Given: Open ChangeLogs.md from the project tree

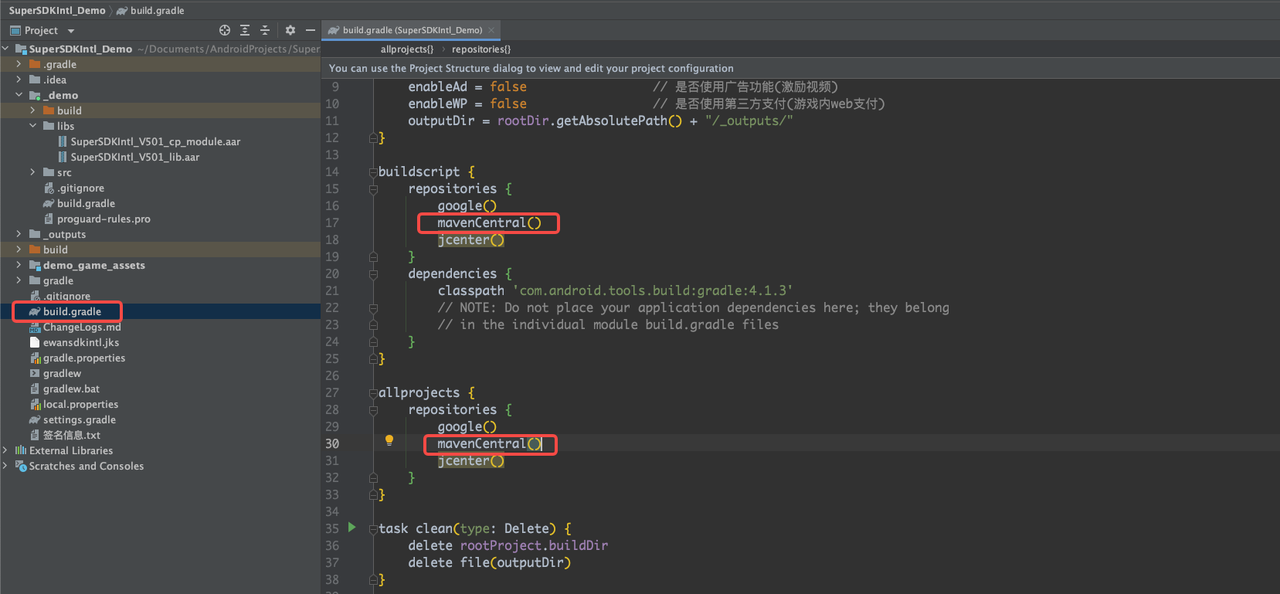Looking at the screenshot, I should coord(82,327).
